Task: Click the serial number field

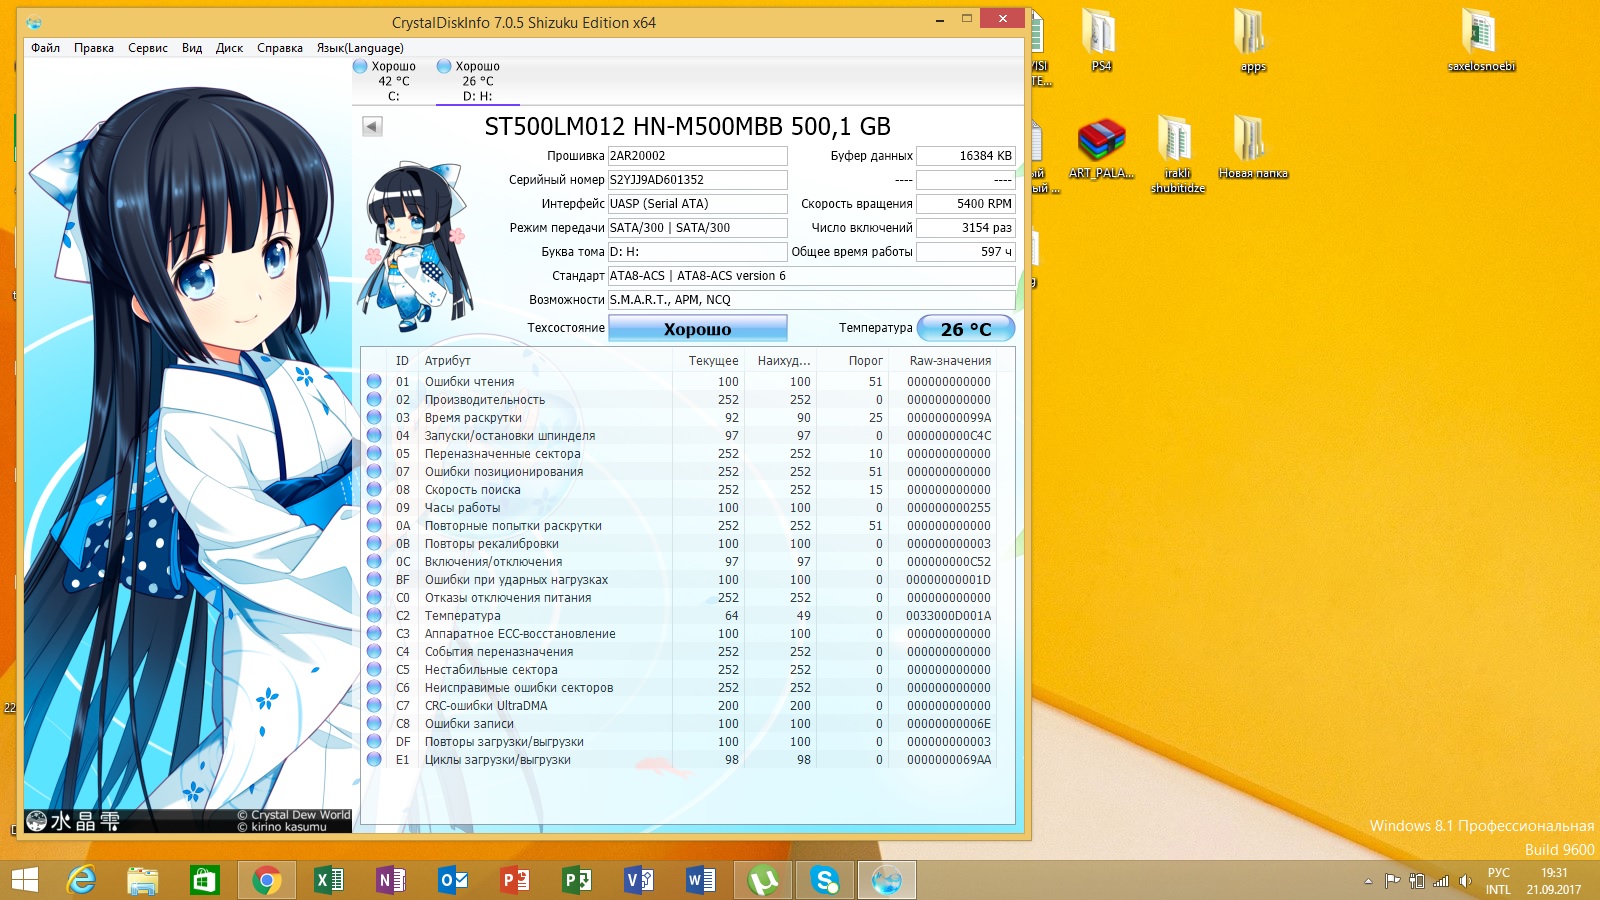Action: [x=697, y=180]
